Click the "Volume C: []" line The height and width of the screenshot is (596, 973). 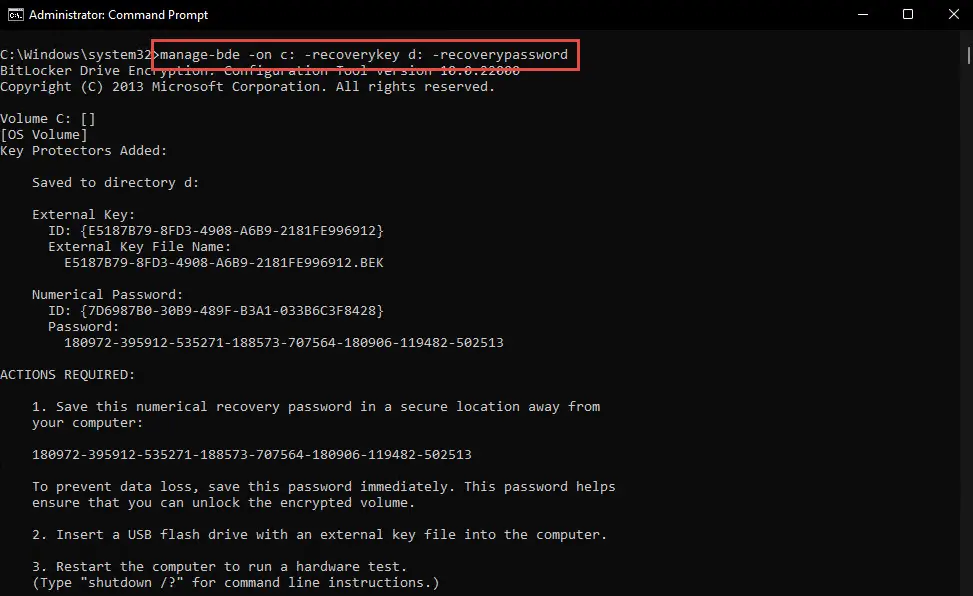(x=48, y=119)
